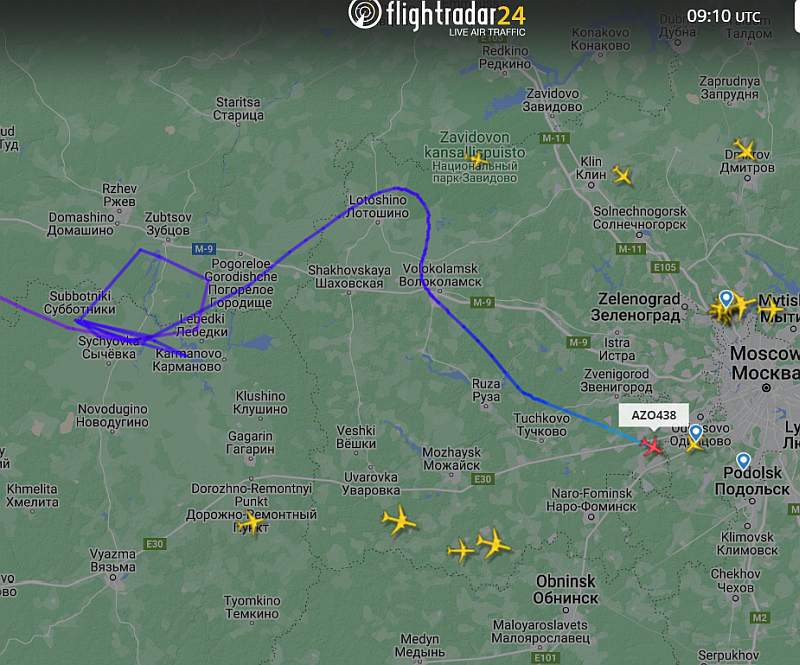The height and width of the screenshot is (665, 800).
Task: Select the red AZO438 aircraft icon
Action: [x=652, y=447]
